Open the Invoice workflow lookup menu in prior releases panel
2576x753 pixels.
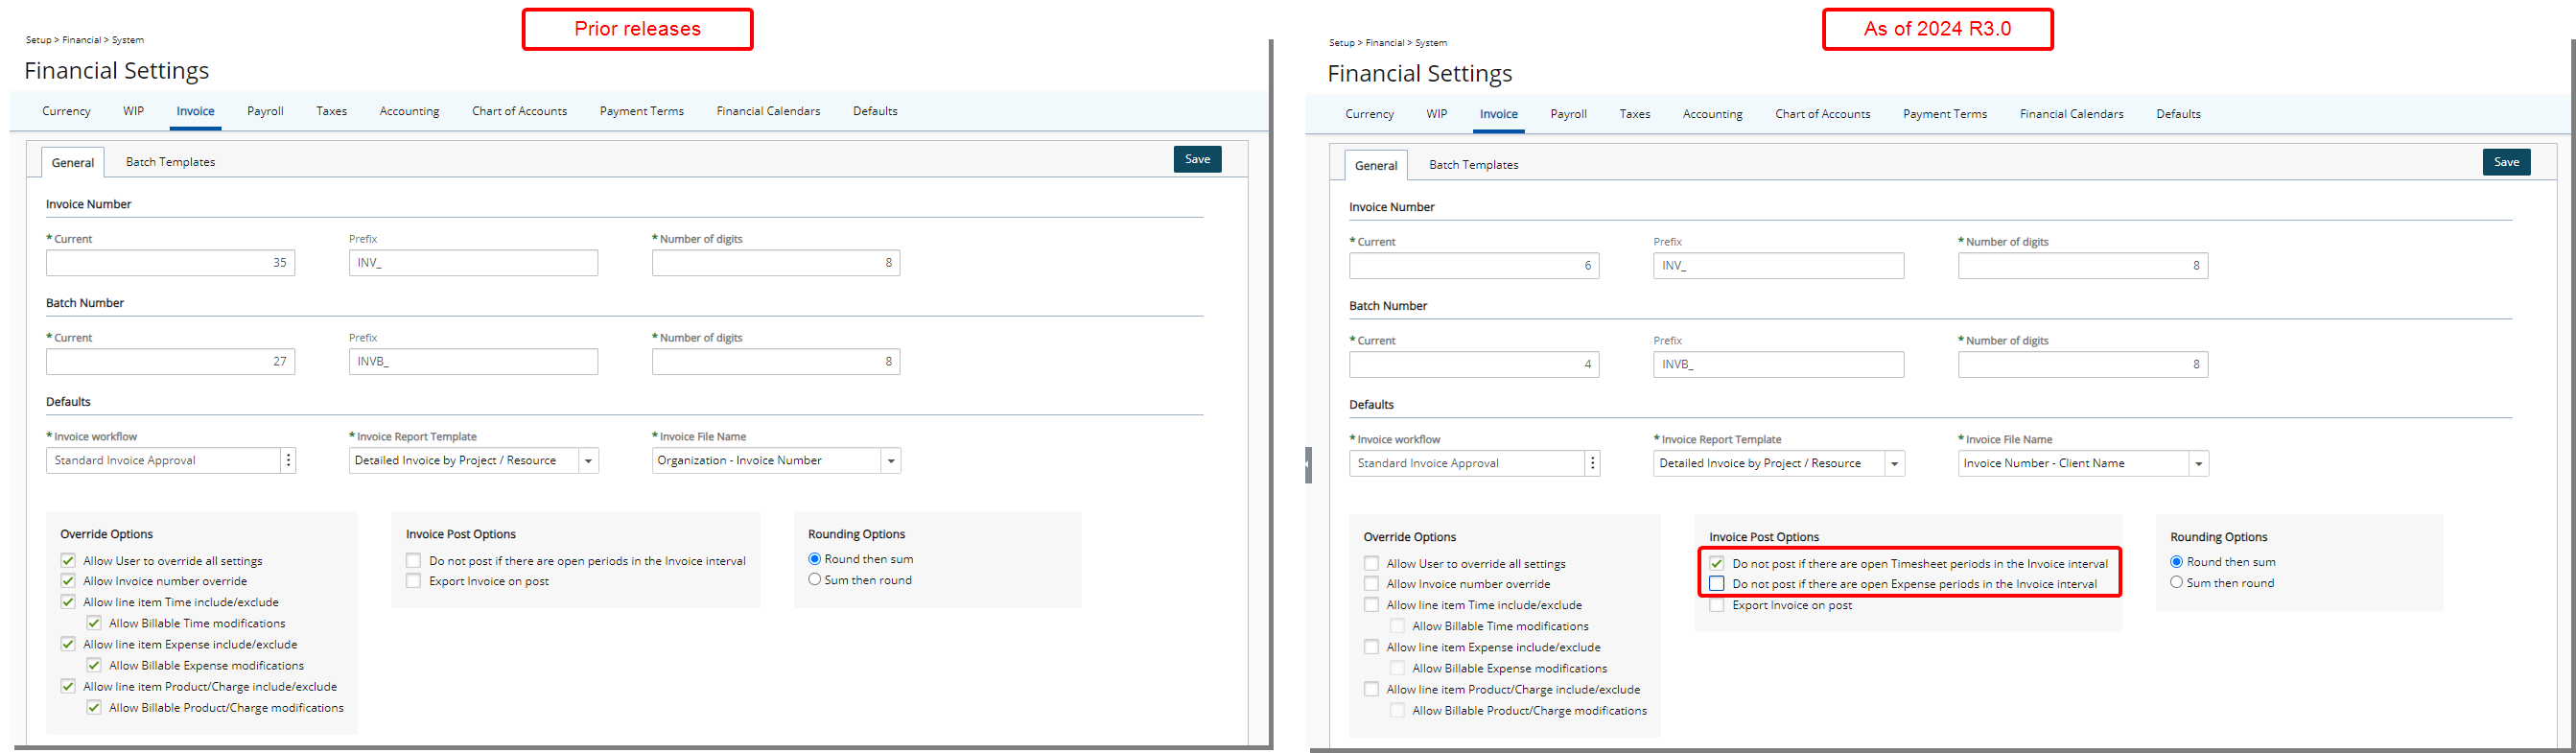click(x=288, y=460)
